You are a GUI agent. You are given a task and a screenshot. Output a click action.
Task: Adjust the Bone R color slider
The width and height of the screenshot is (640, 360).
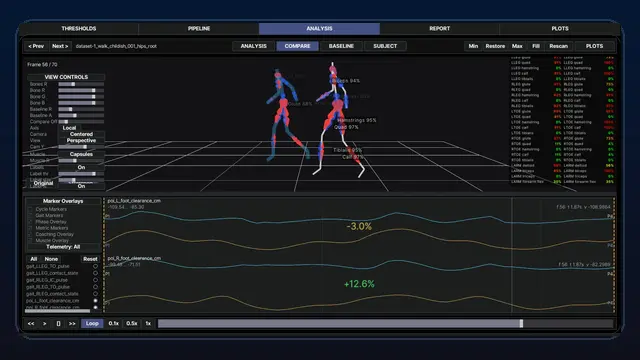pos(81,90)
